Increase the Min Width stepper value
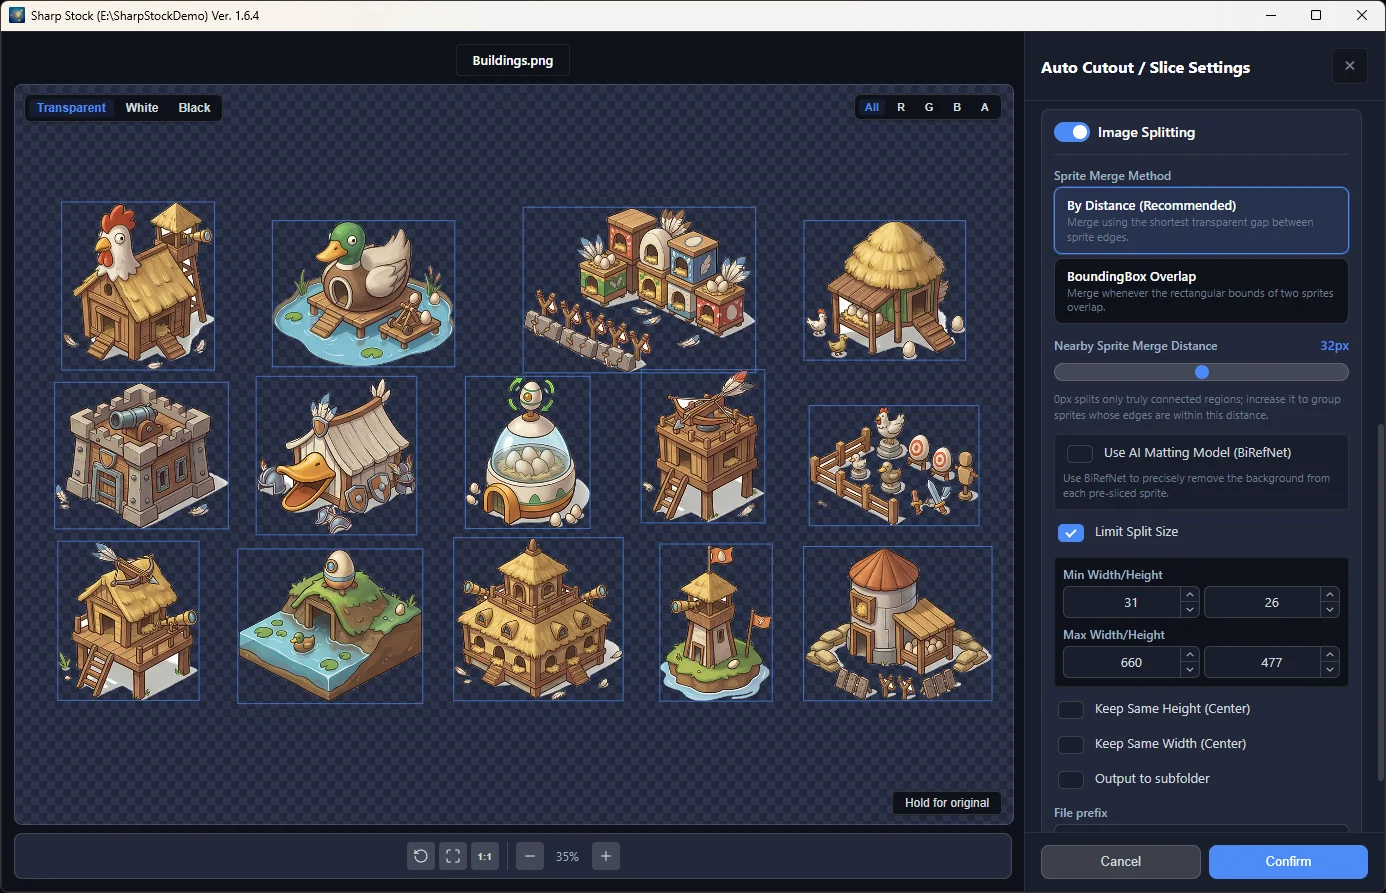The image size is (1386, 893). click(x=1190, y=595)
